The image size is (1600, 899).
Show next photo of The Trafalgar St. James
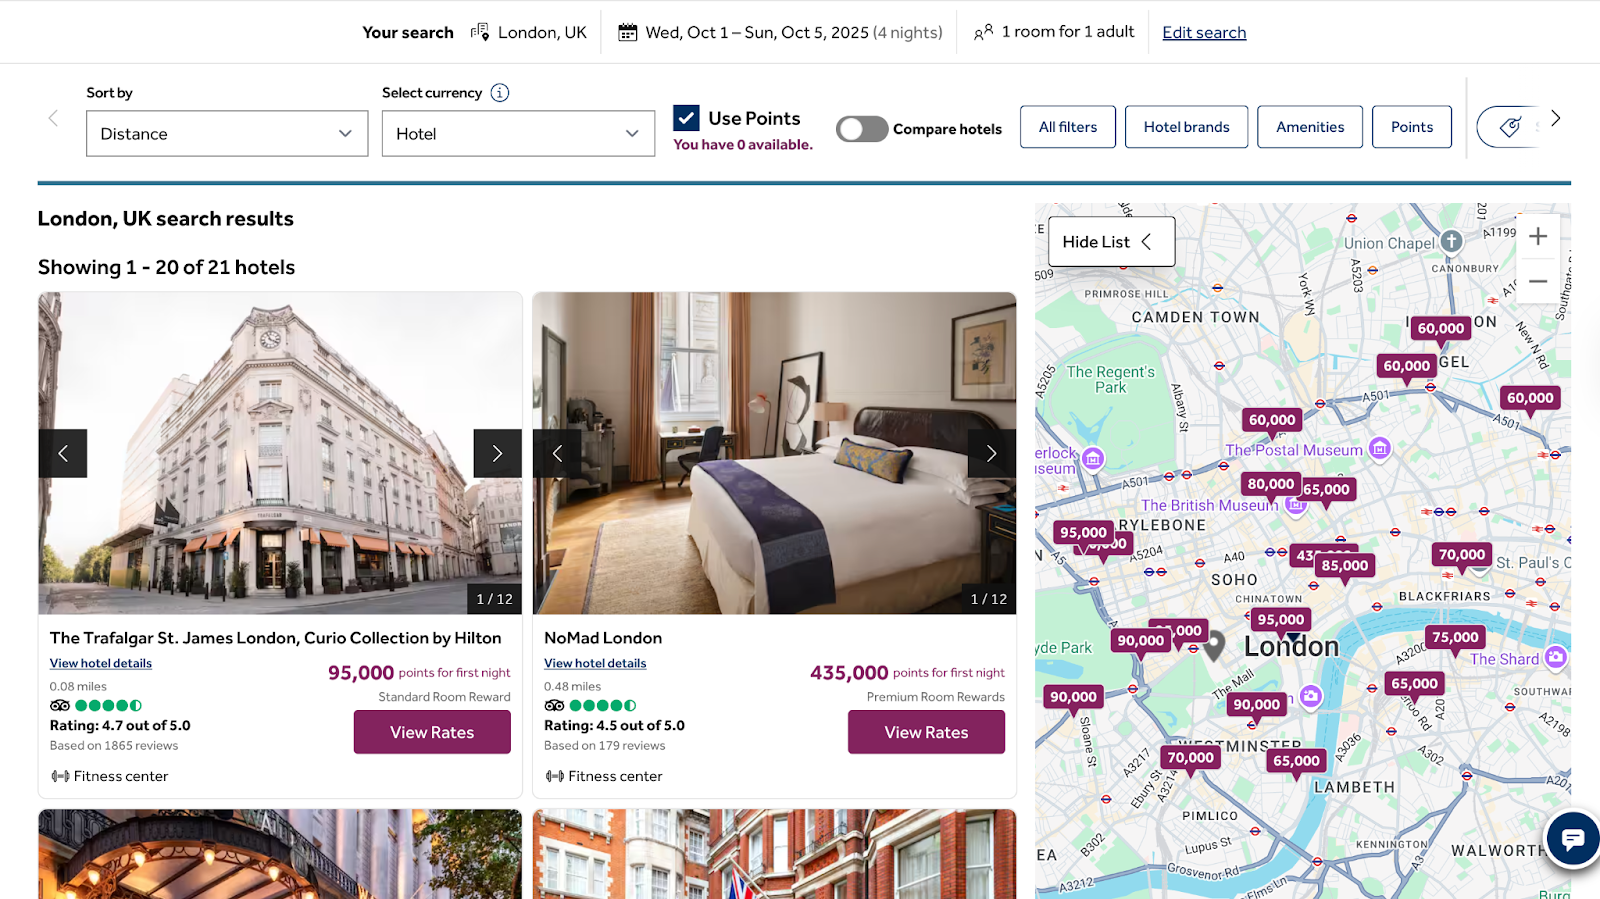pos(497,454)
